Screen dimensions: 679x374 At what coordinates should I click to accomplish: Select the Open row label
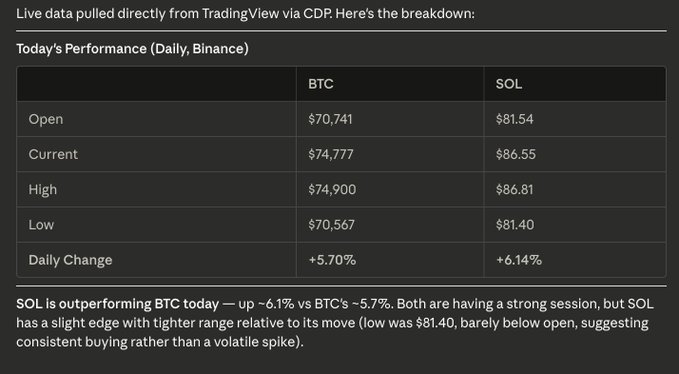click(x=46, y=119)
